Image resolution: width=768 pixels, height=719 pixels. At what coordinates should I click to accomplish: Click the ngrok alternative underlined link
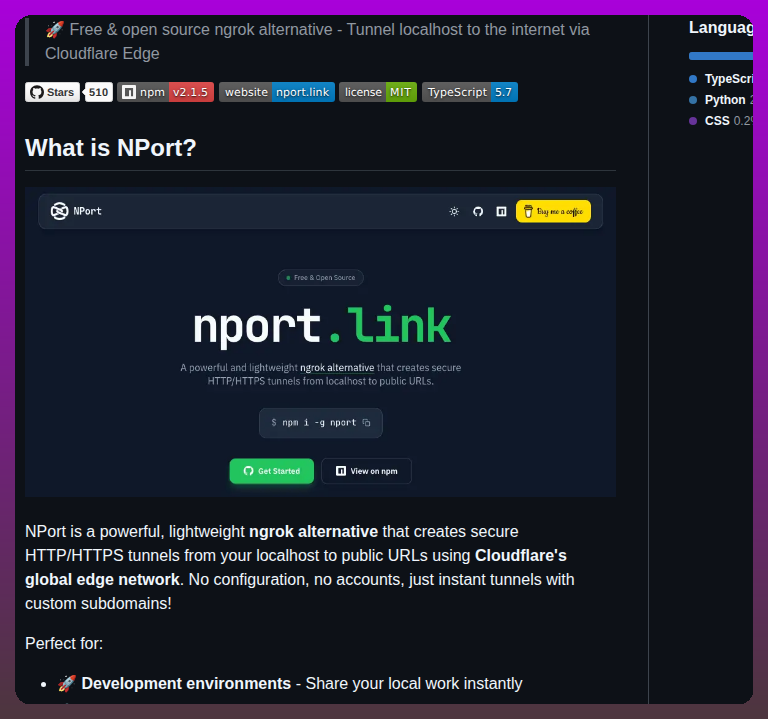(x=337, y=368)
